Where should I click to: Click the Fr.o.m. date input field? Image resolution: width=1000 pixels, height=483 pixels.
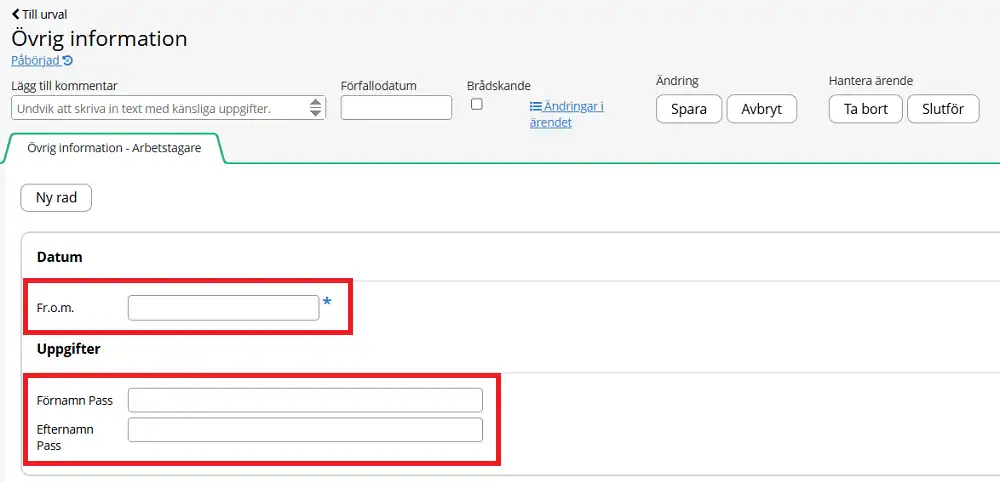pyautogui.click(x=223, y=308)
